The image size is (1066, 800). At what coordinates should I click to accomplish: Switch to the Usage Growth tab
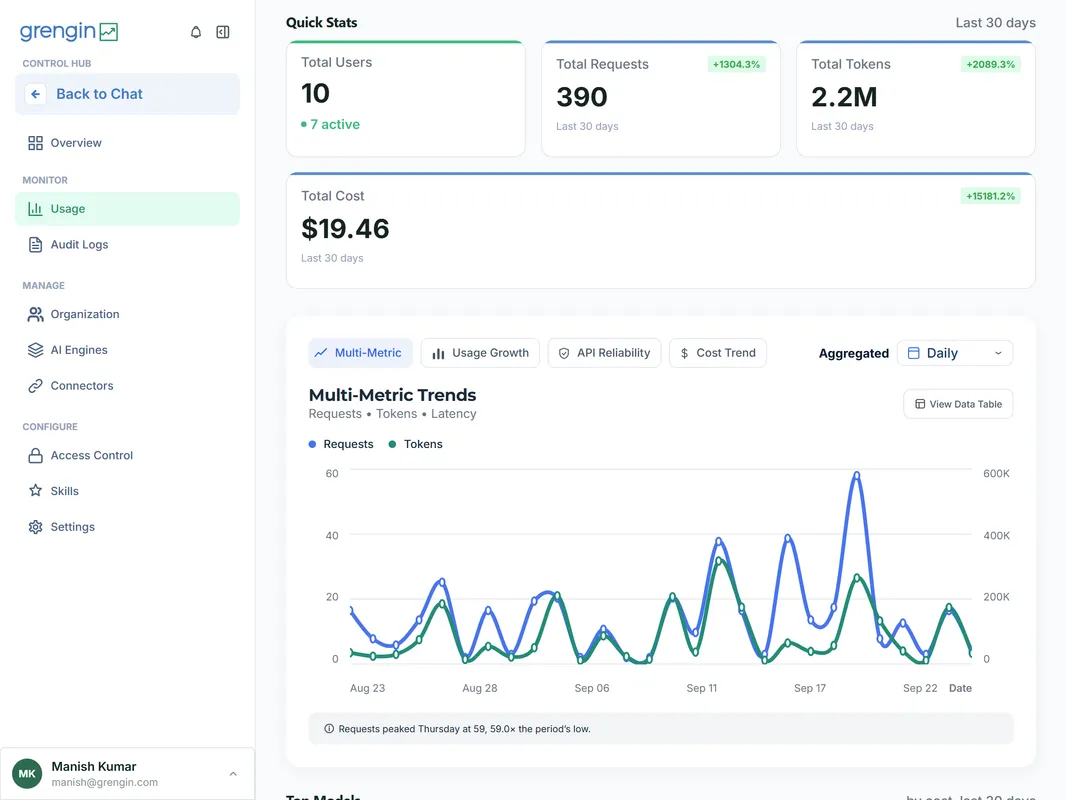click(x=480, y=353)
